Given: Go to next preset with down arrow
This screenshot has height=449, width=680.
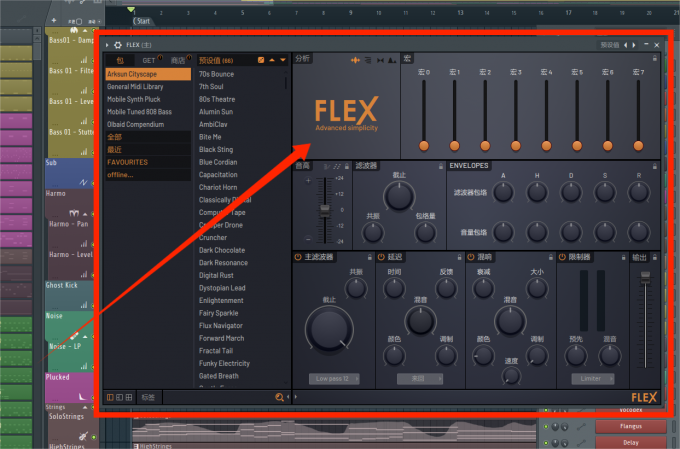Looking at the screenshot, I should click(x=283, y=60).
